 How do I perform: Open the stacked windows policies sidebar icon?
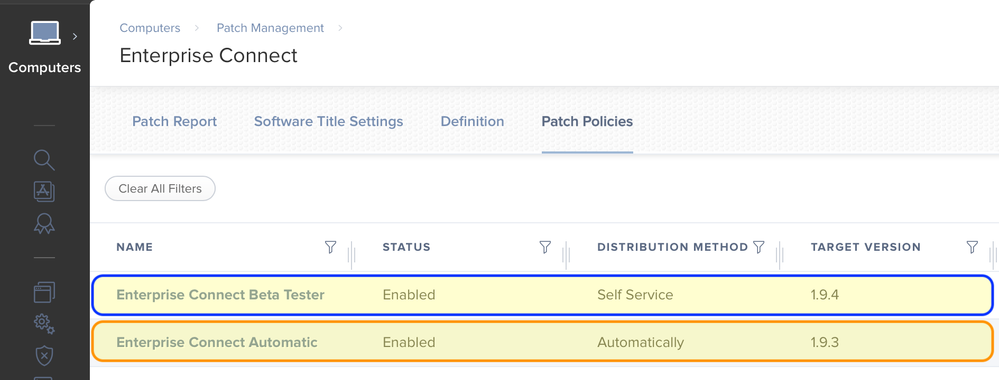[44, 292]
